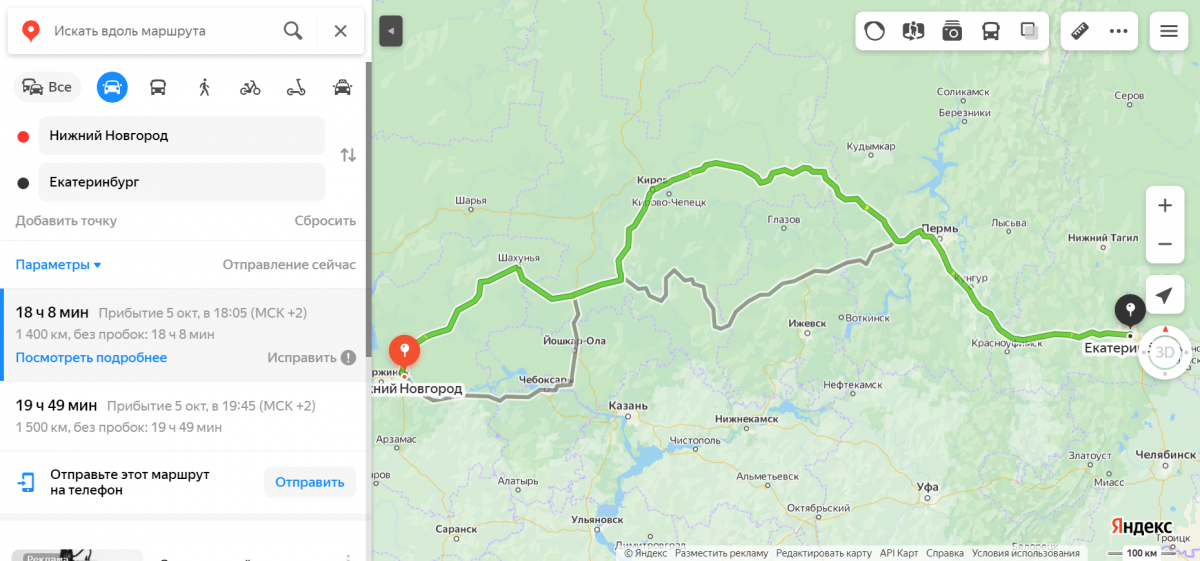Image resolution: width=1200 pixels, height=561 pixels.
Task: Pick the scooter route mode
Action: pos(296,87)
